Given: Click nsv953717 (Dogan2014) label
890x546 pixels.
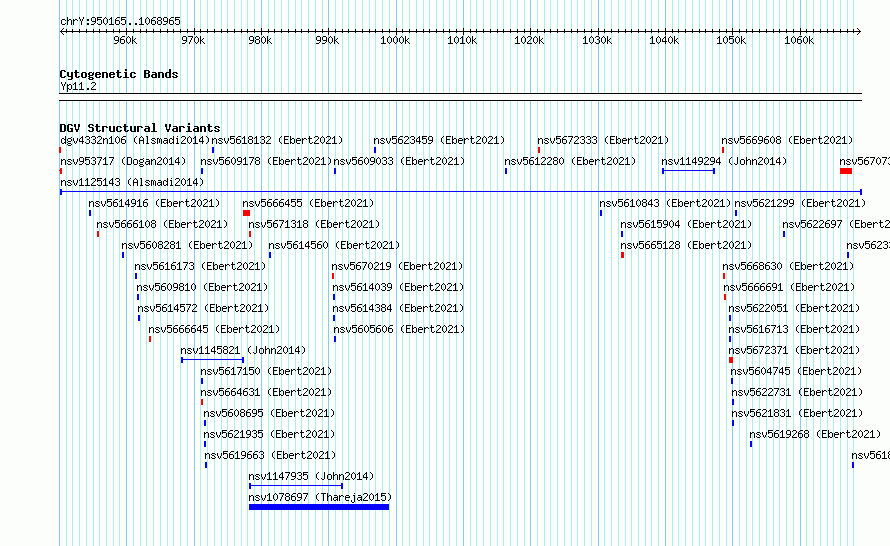Looking at the screenshot, I should 123,161.
